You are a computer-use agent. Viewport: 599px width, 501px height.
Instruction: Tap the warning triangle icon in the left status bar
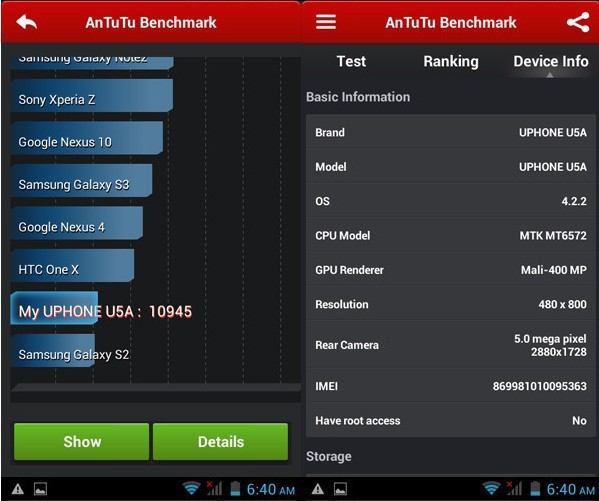click(x=18, y=489)
